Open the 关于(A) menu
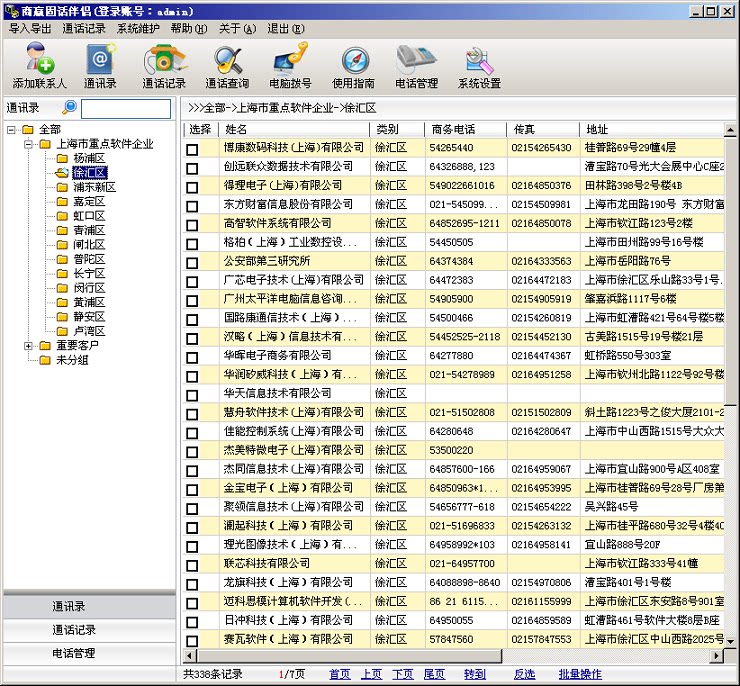Image resolution: width=740 pixels, height=686 pixels. pos(237,29)
